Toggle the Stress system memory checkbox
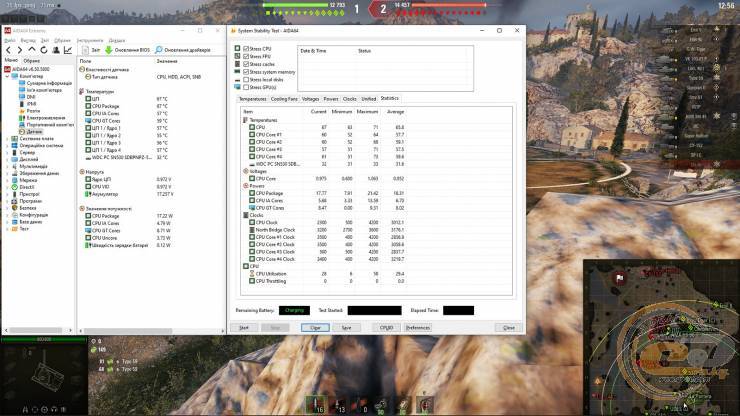The image size is (740, 416). (x=246, y=72)
